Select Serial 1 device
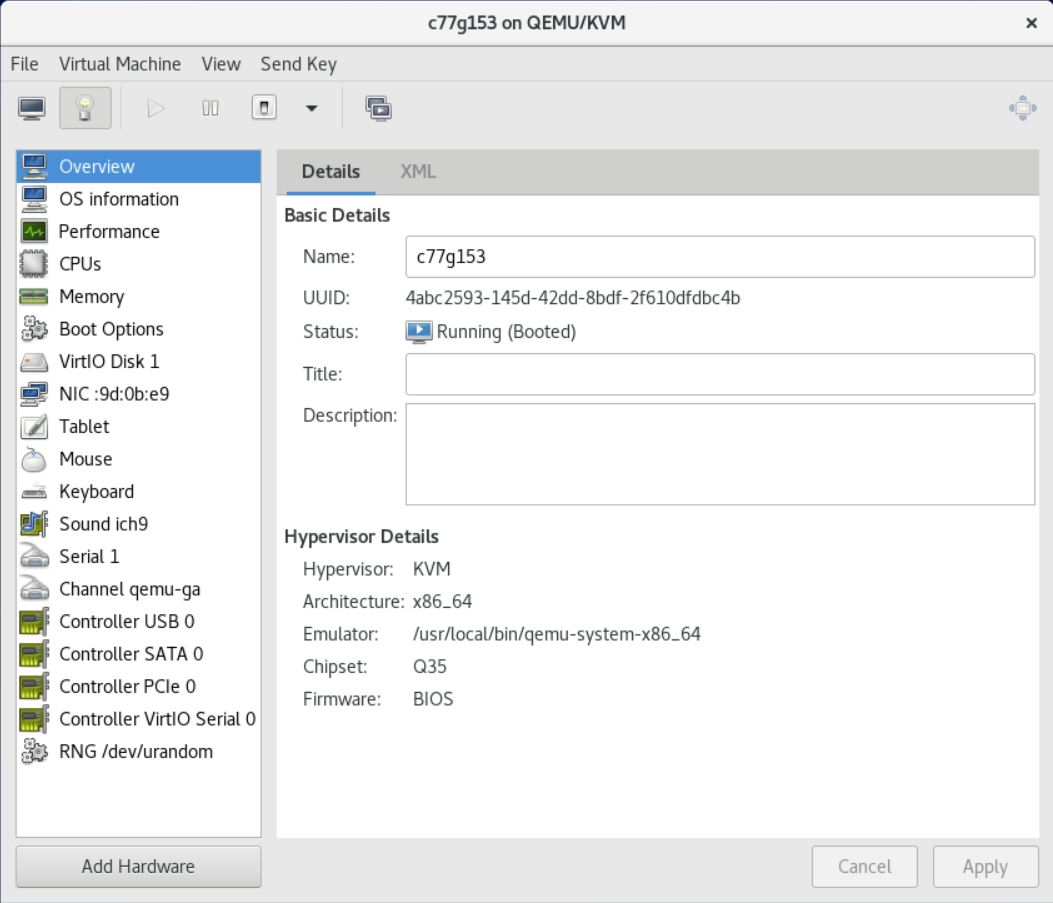This screenshot has width=1053, height=903. (x=138, y=557)
